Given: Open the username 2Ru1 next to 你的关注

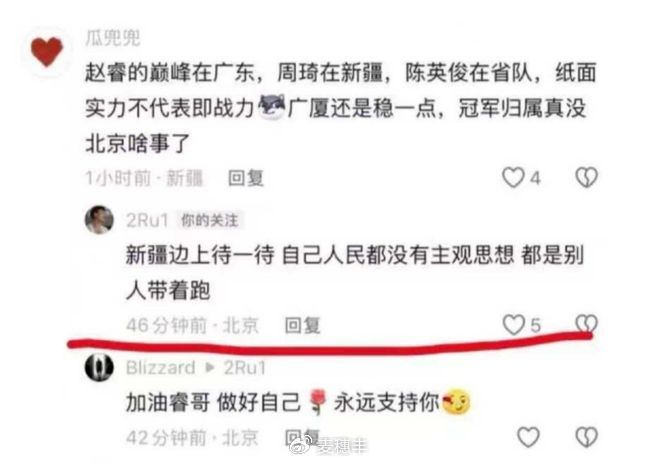Looking at the screenshot, I should tap(147, 220).
